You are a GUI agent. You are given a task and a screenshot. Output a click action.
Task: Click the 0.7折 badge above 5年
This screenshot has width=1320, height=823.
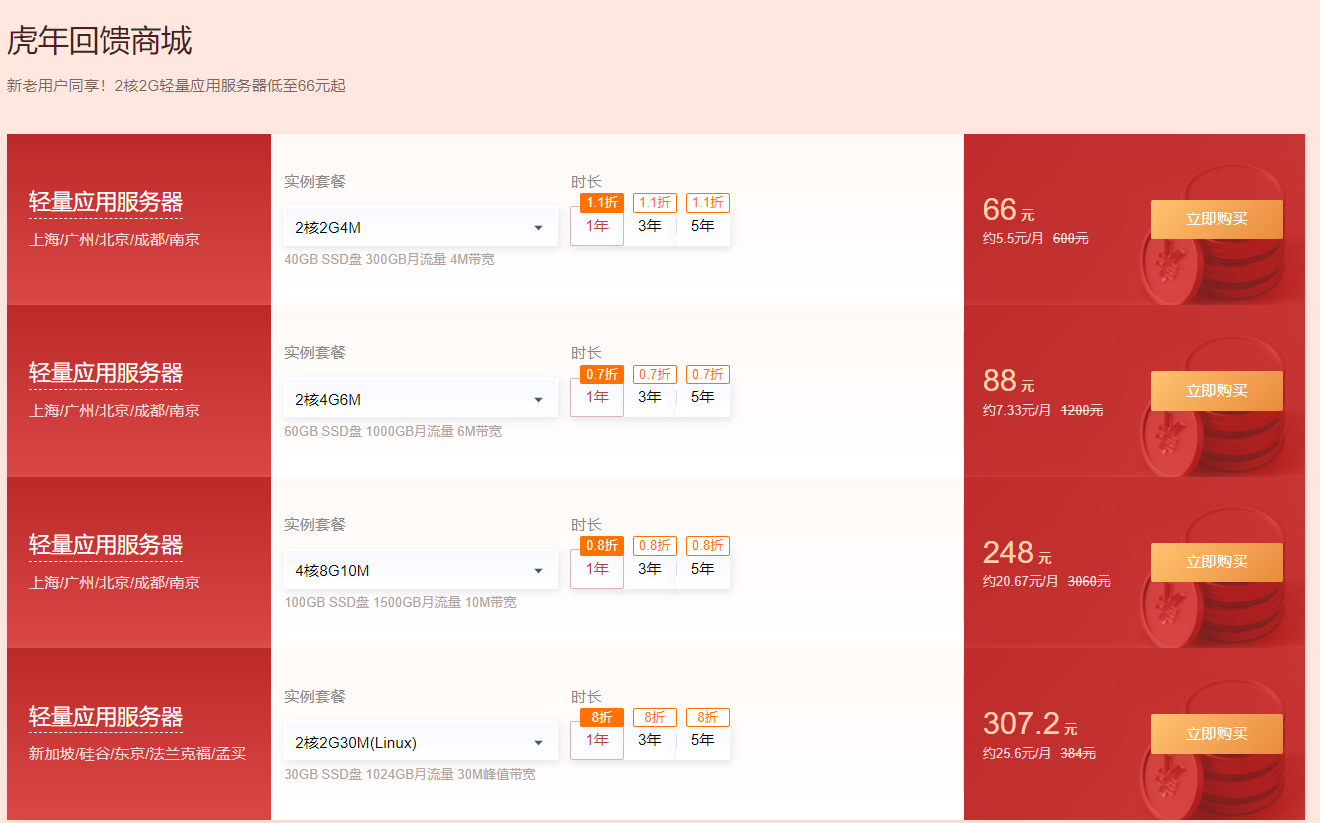coord(707,375)
